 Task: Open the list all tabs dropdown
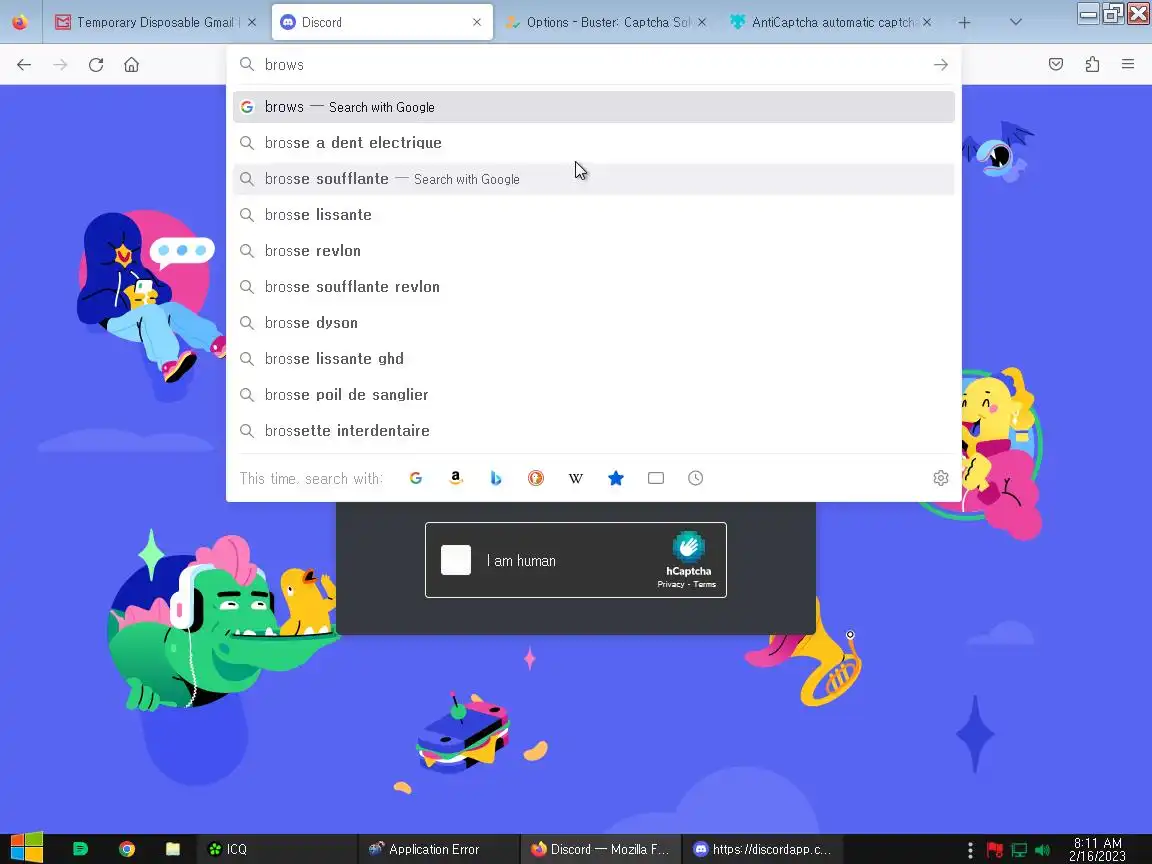pyautogui.click(x=1015, y=22)
